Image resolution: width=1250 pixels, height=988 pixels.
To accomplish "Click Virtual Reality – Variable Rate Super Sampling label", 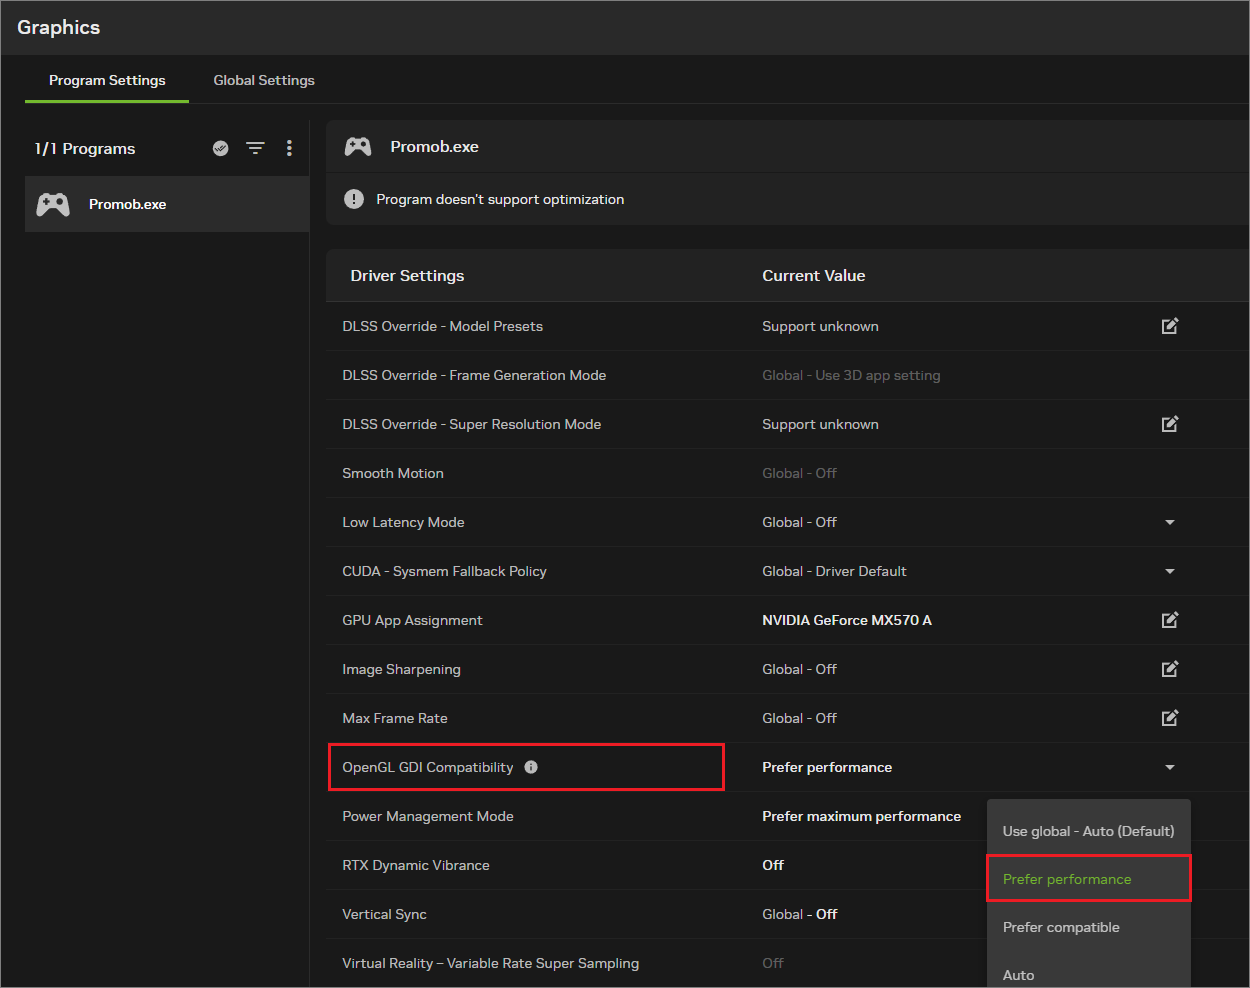I will (x=490, y=963).
